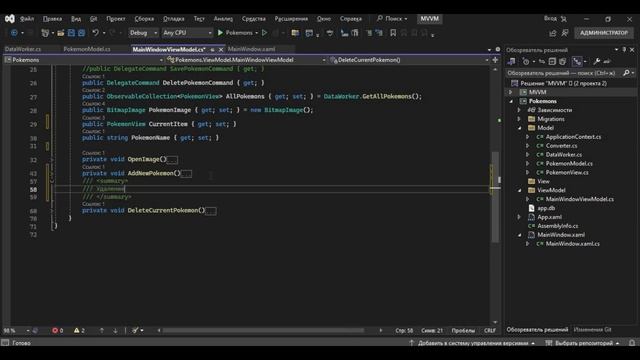Click the undo arrow icon

96,33
